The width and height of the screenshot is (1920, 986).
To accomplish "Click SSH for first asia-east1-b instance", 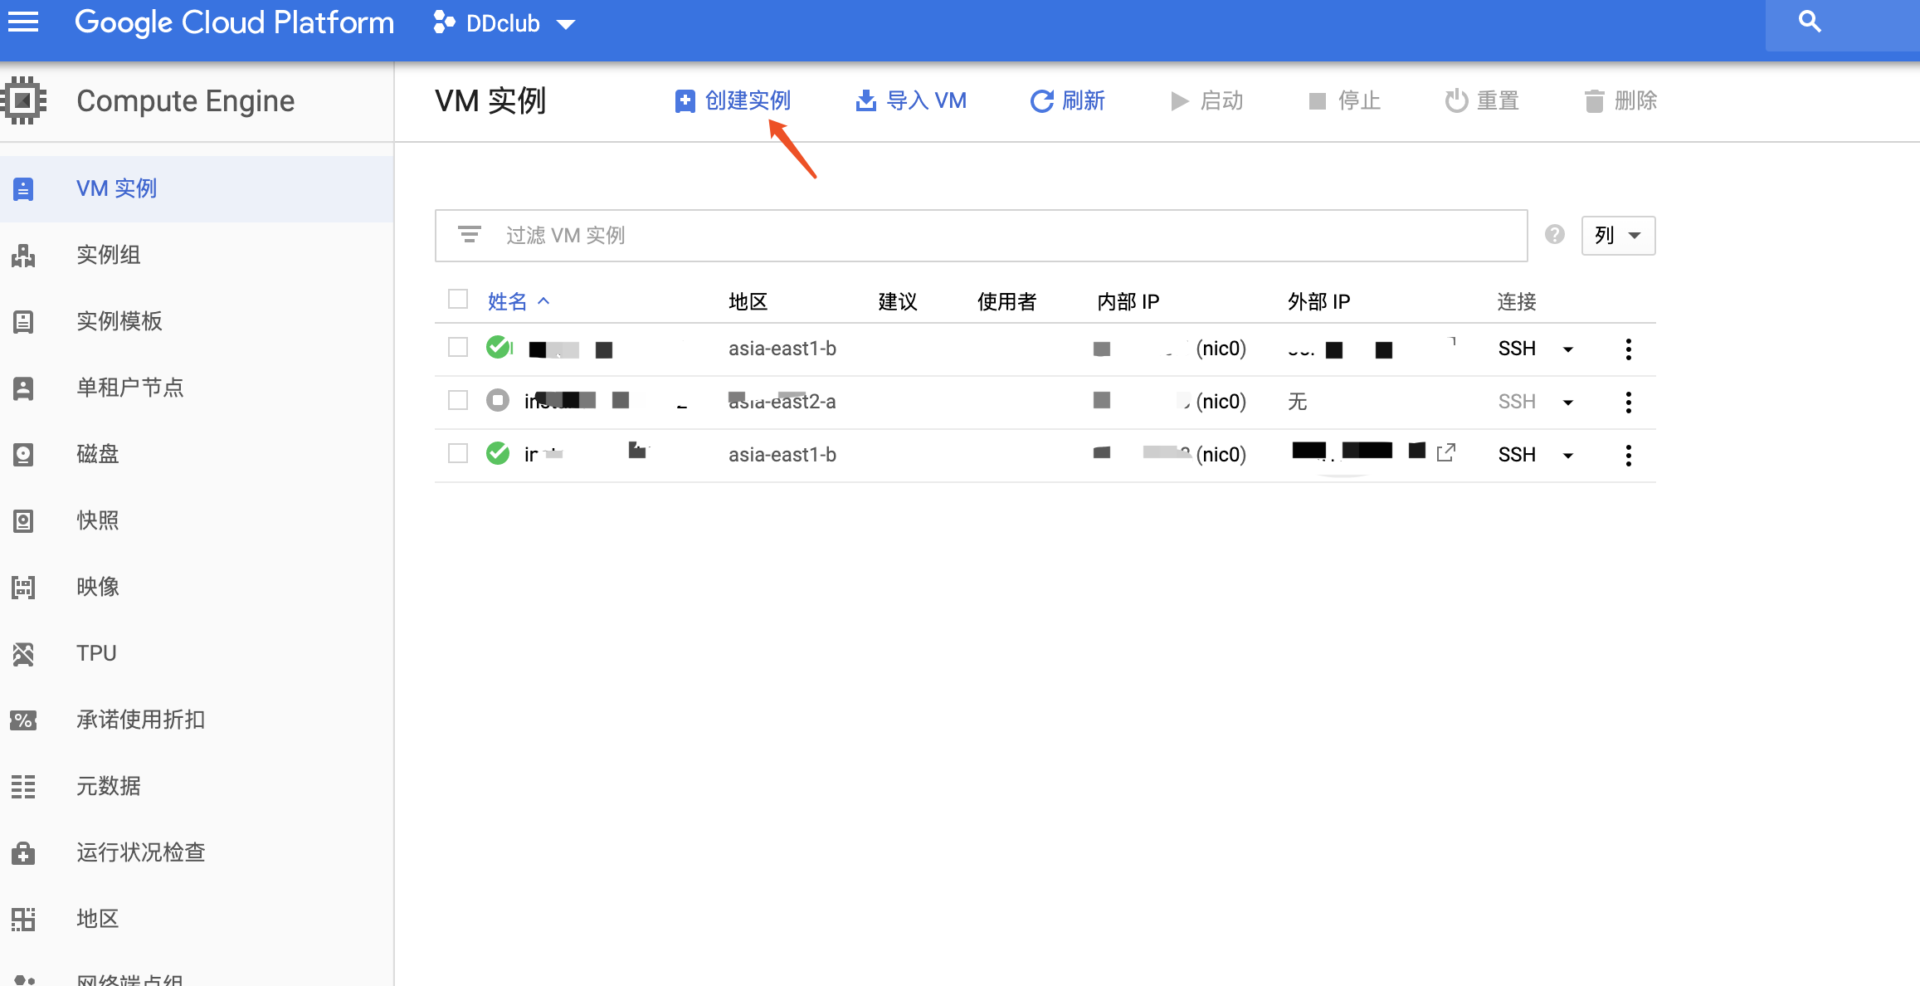I will pyautogui.click(x=1516, y=349).
